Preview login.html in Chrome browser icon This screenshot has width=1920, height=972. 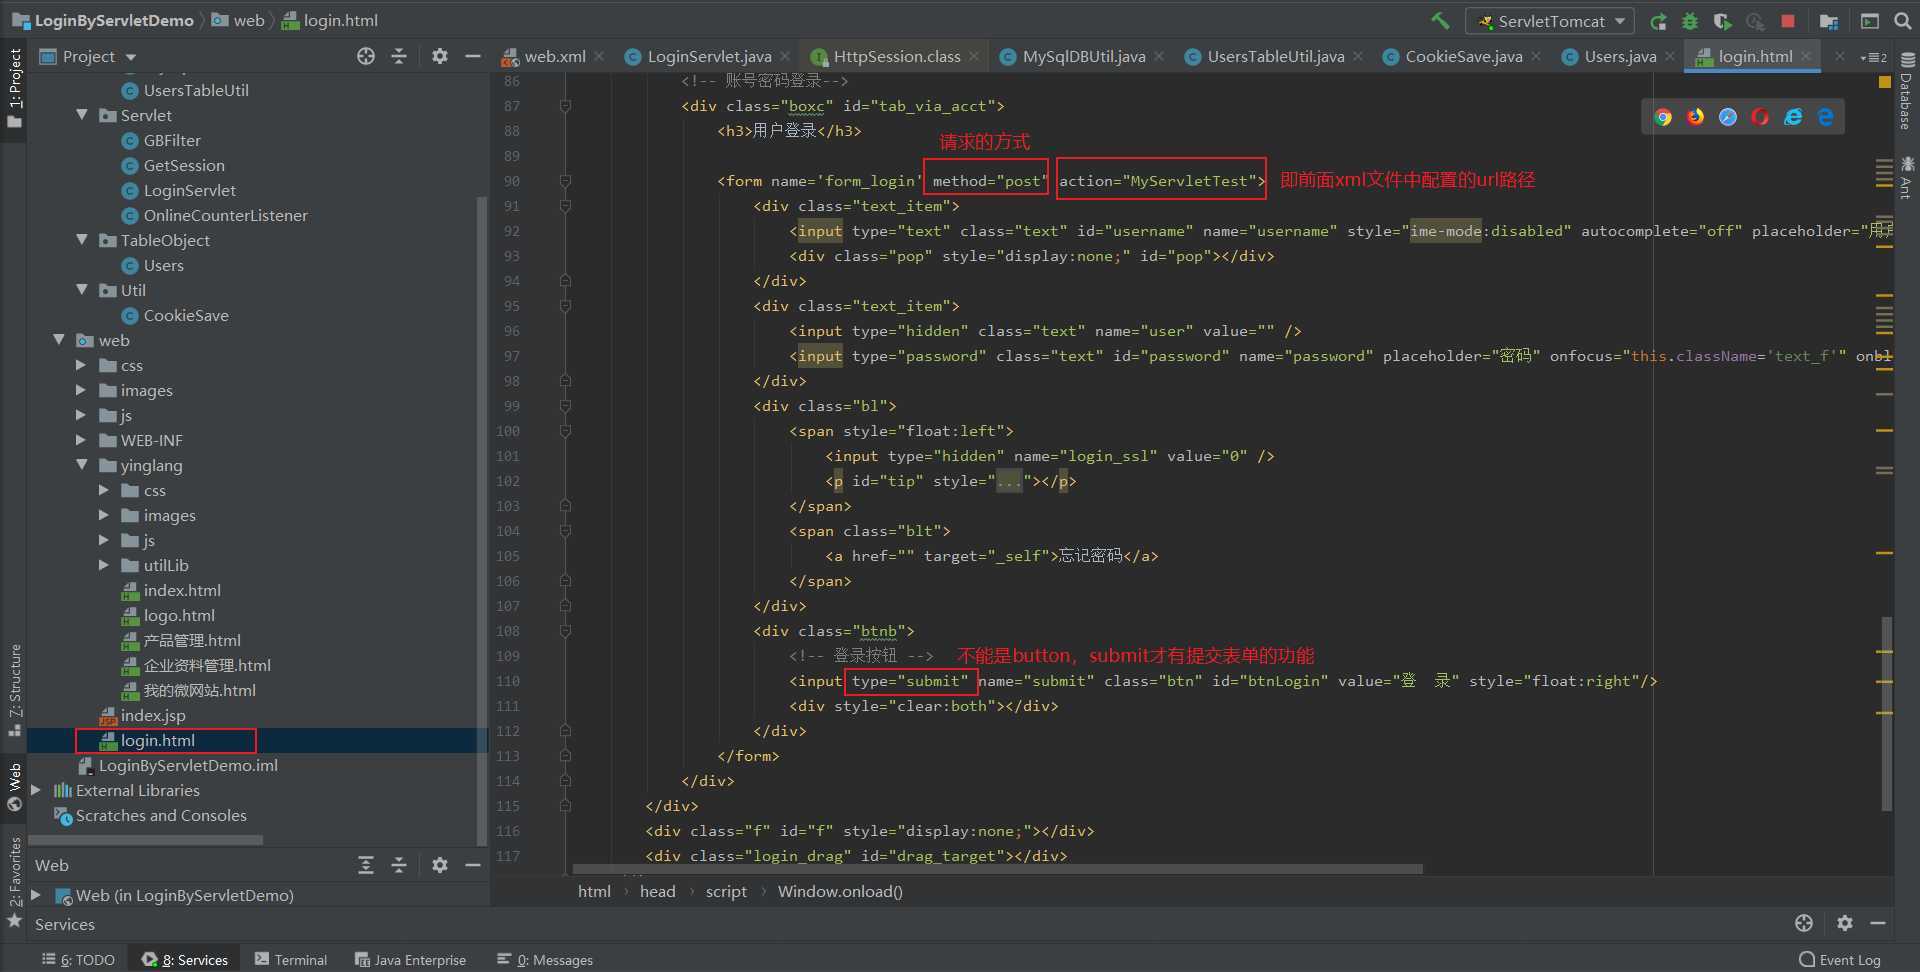point(1663,117)
